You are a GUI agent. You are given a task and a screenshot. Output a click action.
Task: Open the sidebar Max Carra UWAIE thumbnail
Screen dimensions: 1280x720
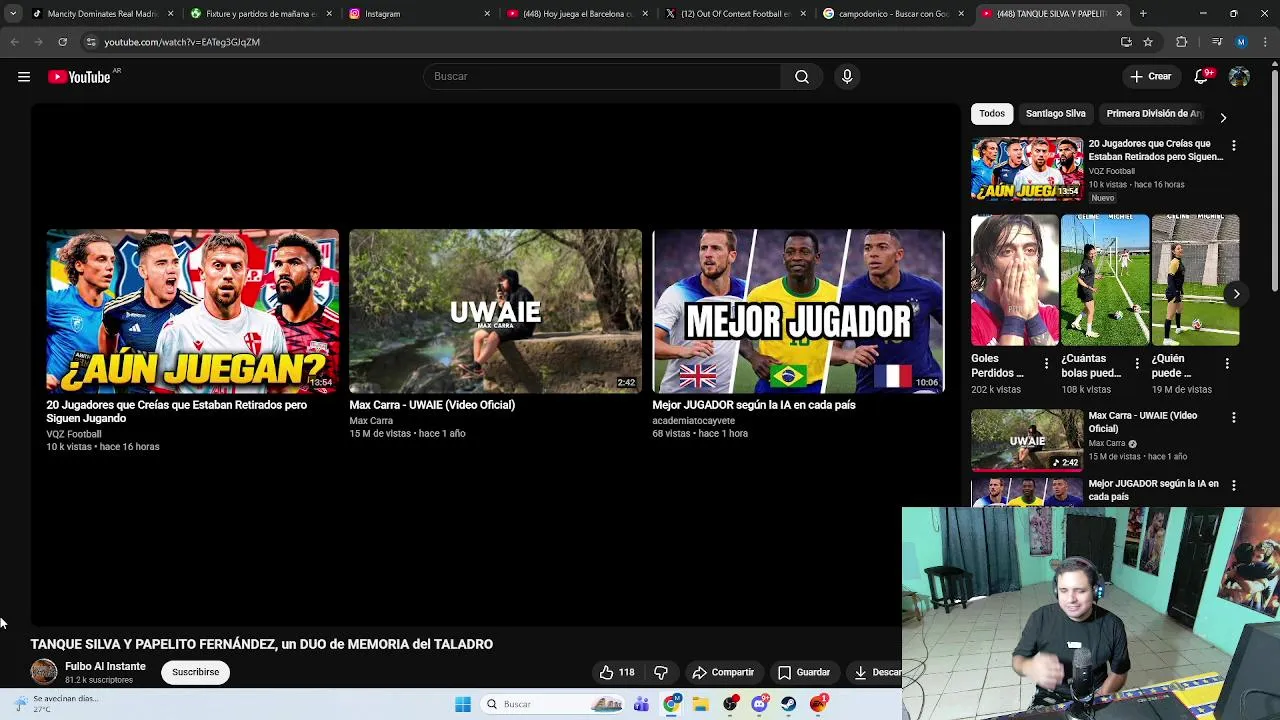(x=1027, y=440)
